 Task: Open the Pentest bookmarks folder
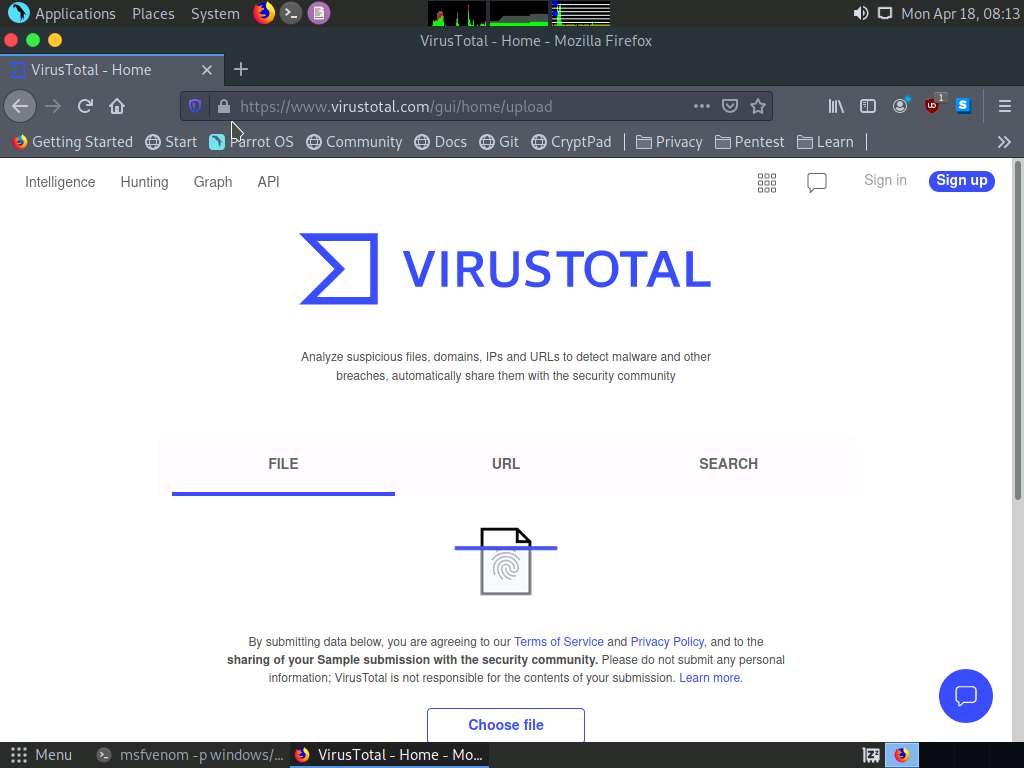pyautogui.click(x=749, y=142)
